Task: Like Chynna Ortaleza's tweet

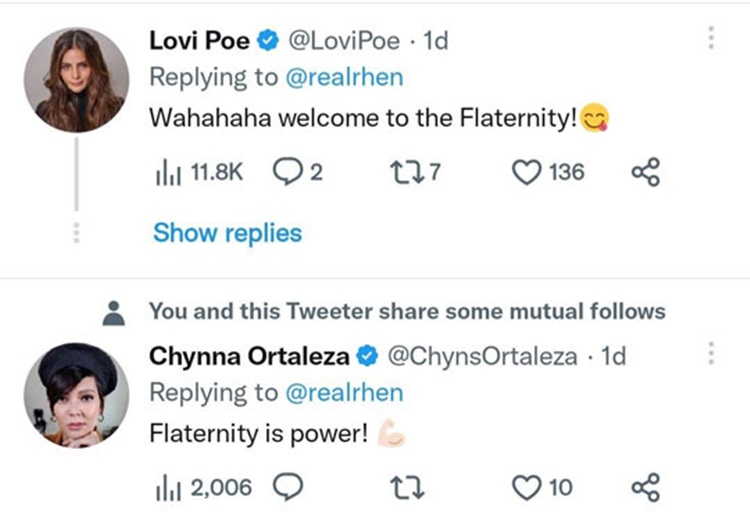Action: coord(542,487)
